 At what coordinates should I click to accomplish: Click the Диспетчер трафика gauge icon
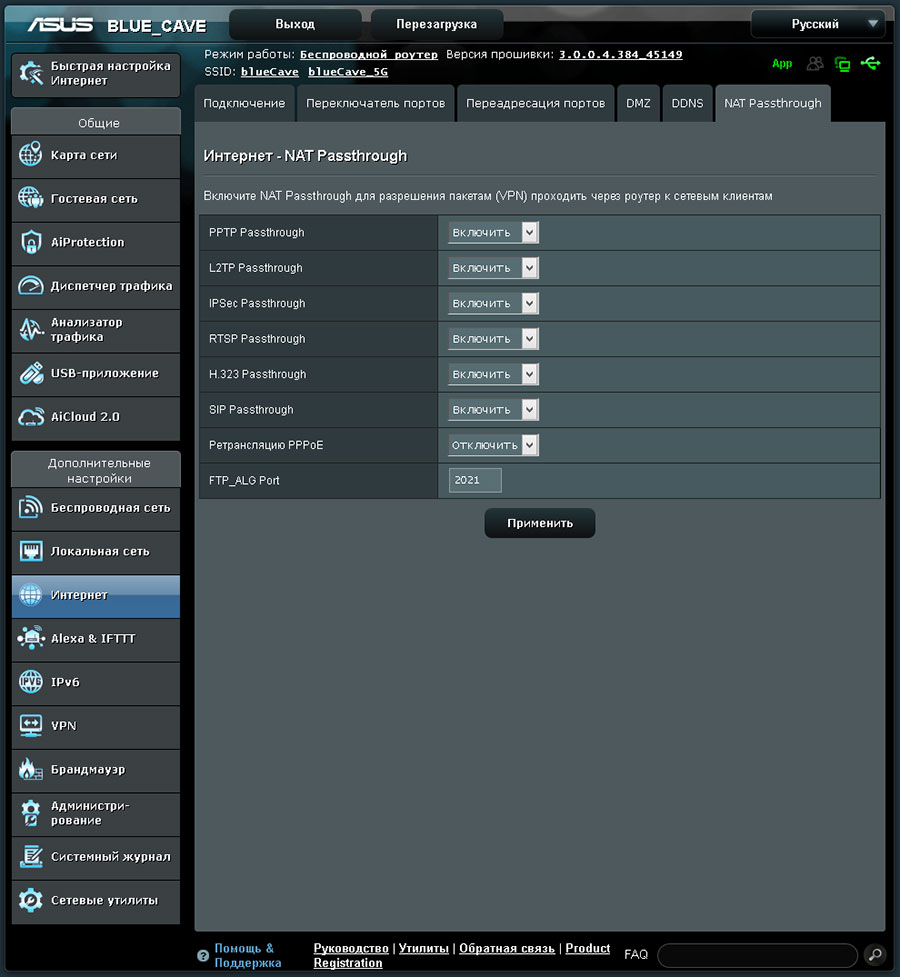(31, 285)
